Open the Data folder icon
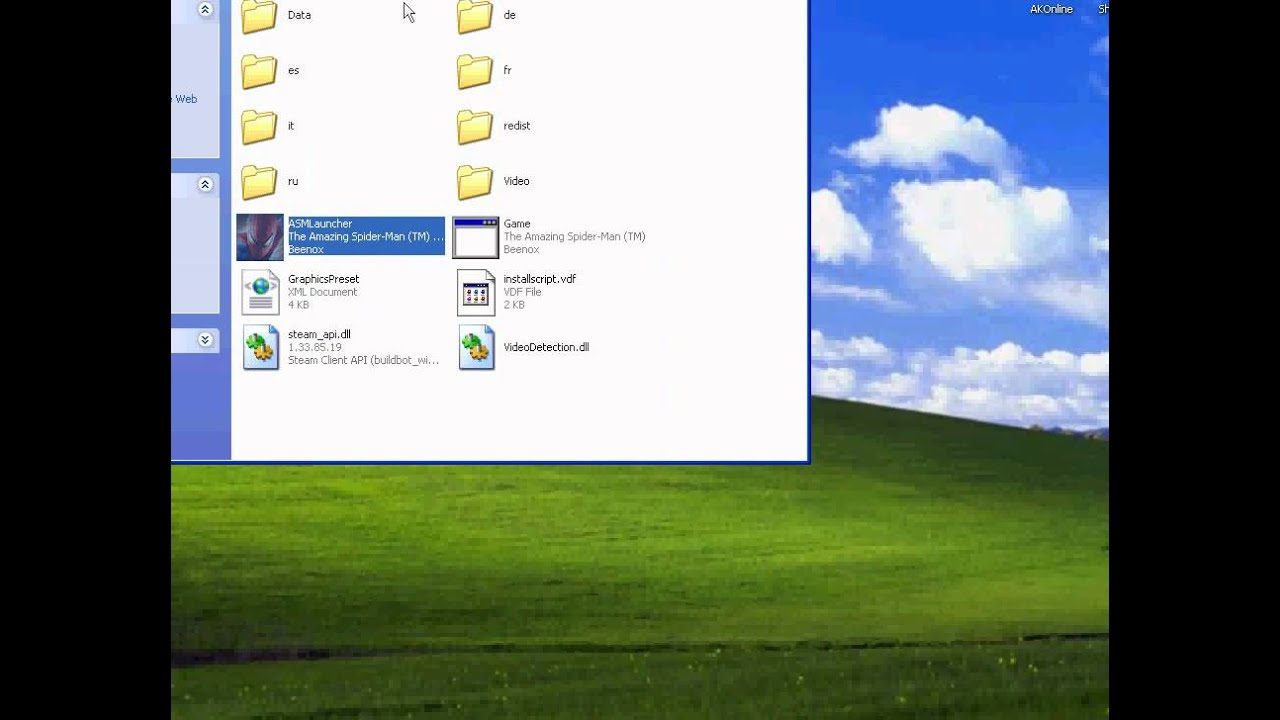Viewport: 1280px width, 720px height. pyautogui.click(x=259, y=16)
